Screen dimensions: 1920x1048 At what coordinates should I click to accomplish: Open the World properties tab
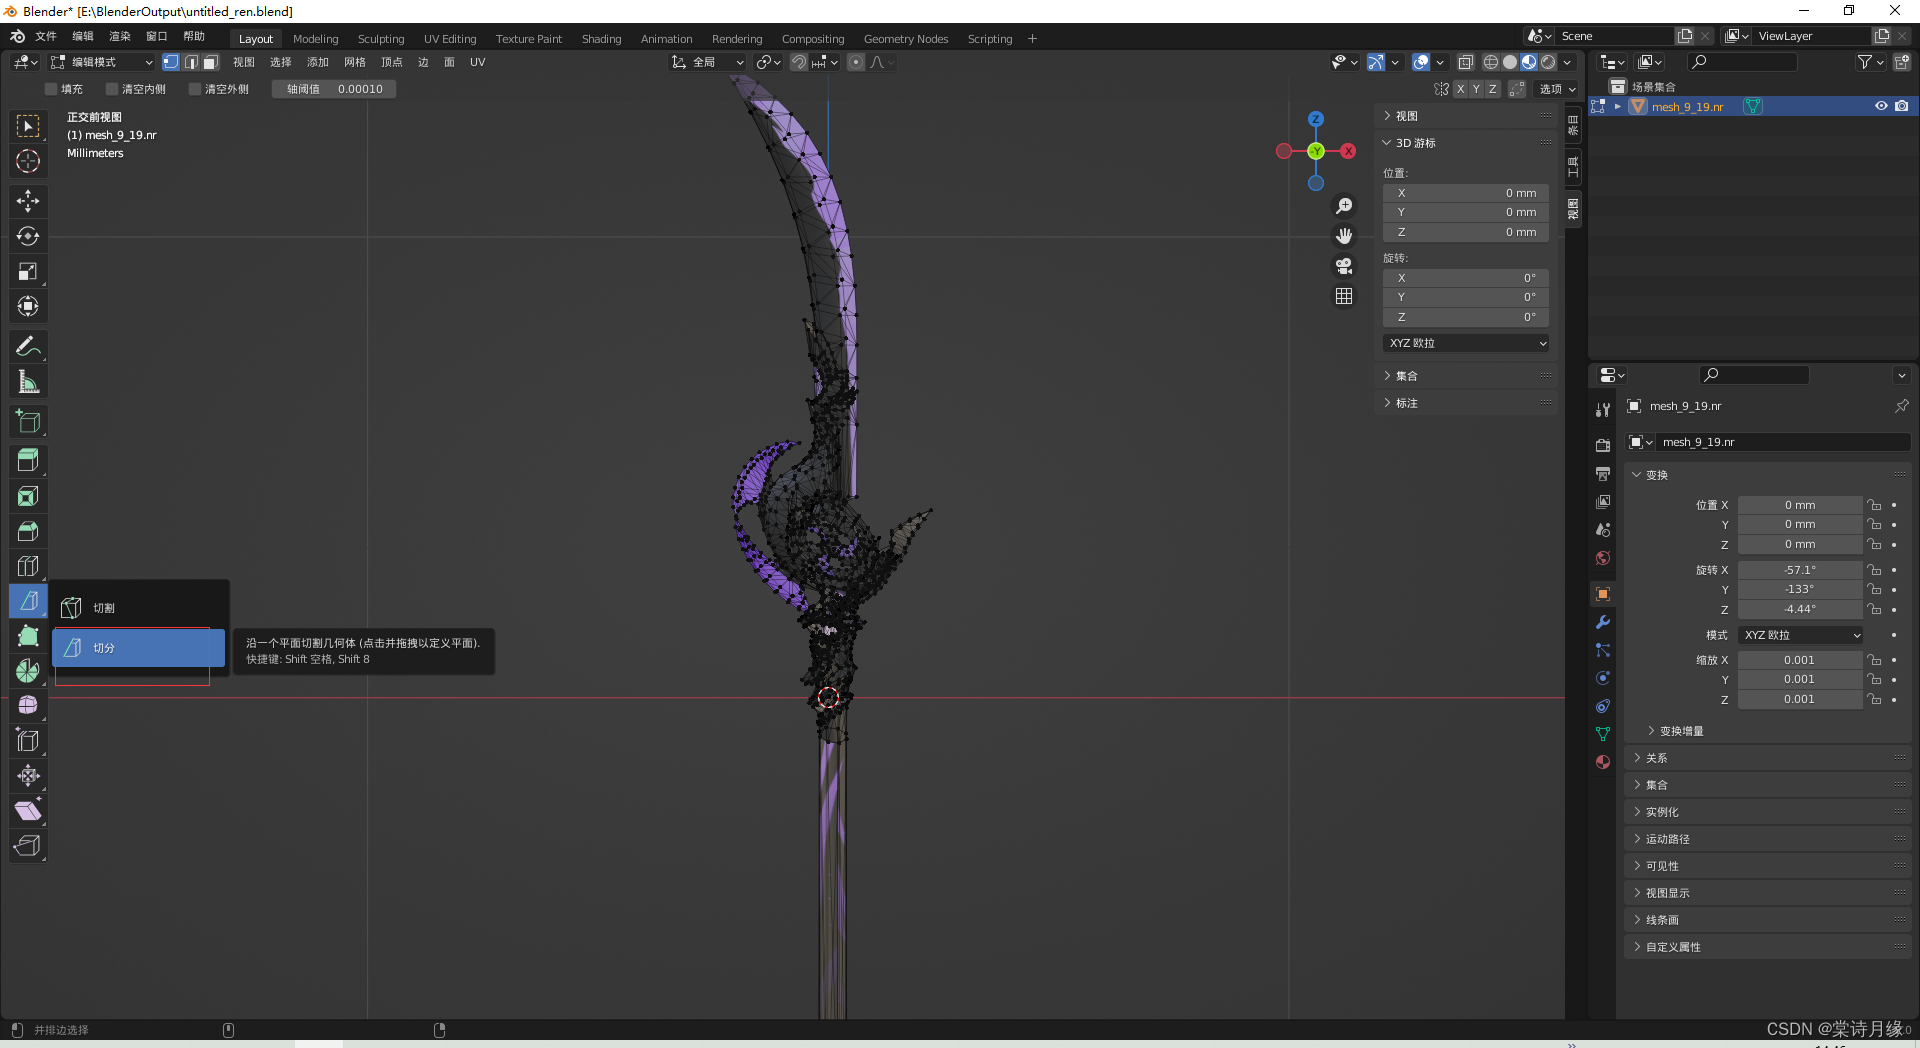(x=1603, y=558)
